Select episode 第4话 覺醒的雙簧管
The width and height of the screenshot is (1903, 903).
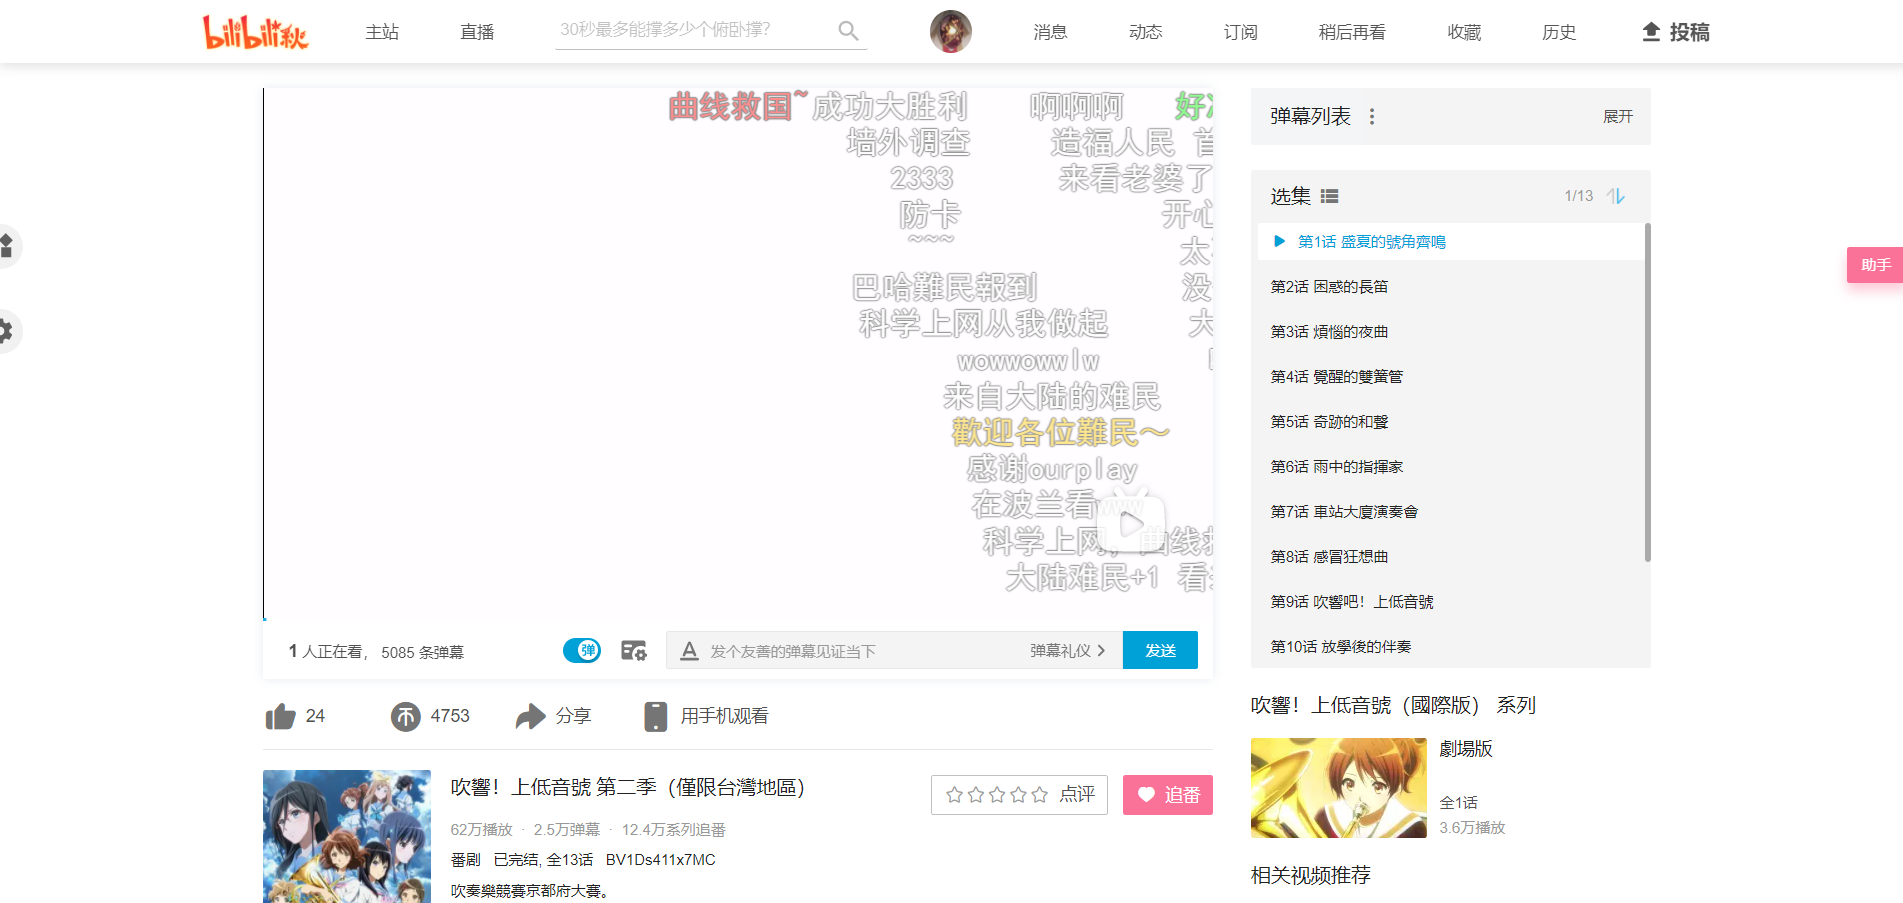[1450, 377]
